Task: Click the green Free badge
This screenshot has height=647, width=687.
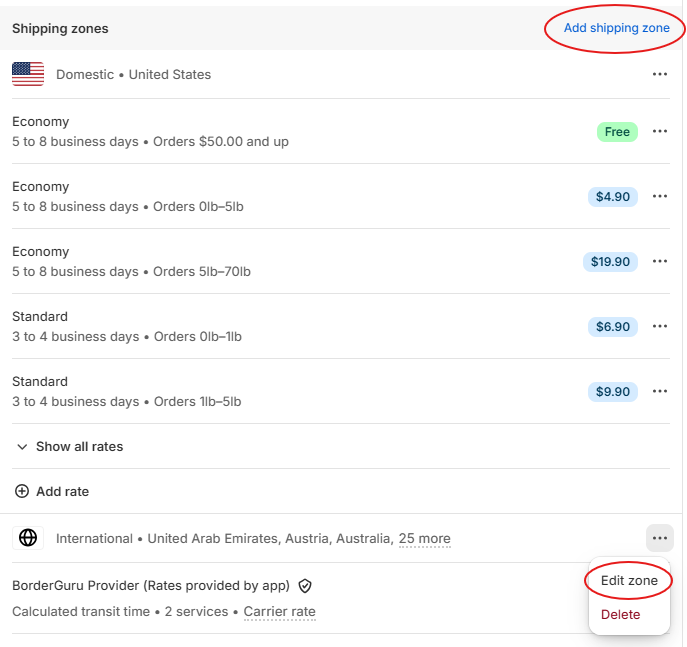Action: tap(617, 131)
